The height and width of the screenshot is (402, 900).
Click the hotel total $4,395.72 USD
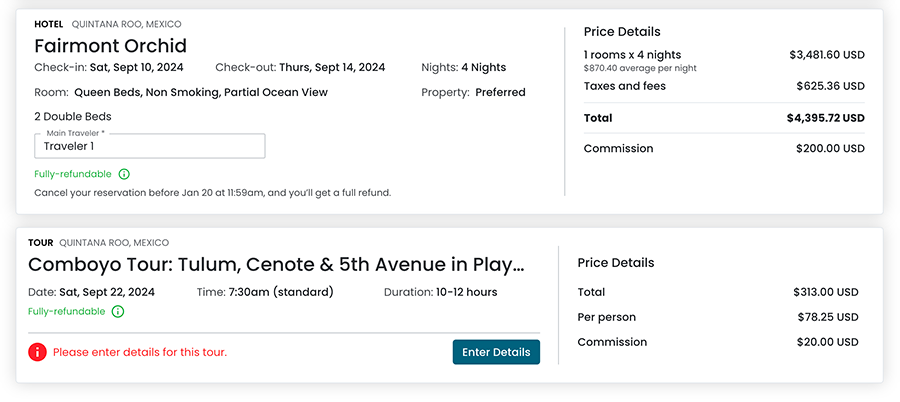(825, 118)
